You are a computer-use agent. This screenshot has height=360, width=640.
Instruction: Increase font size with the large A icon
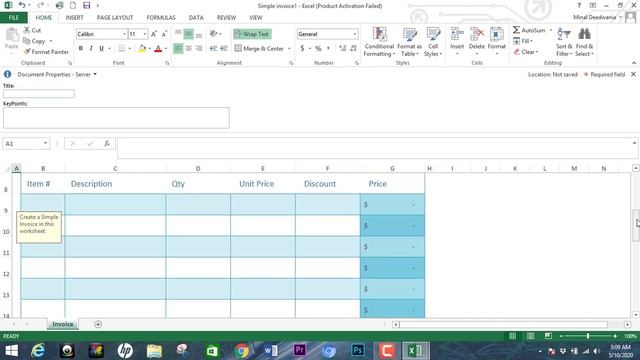point(153,34)
